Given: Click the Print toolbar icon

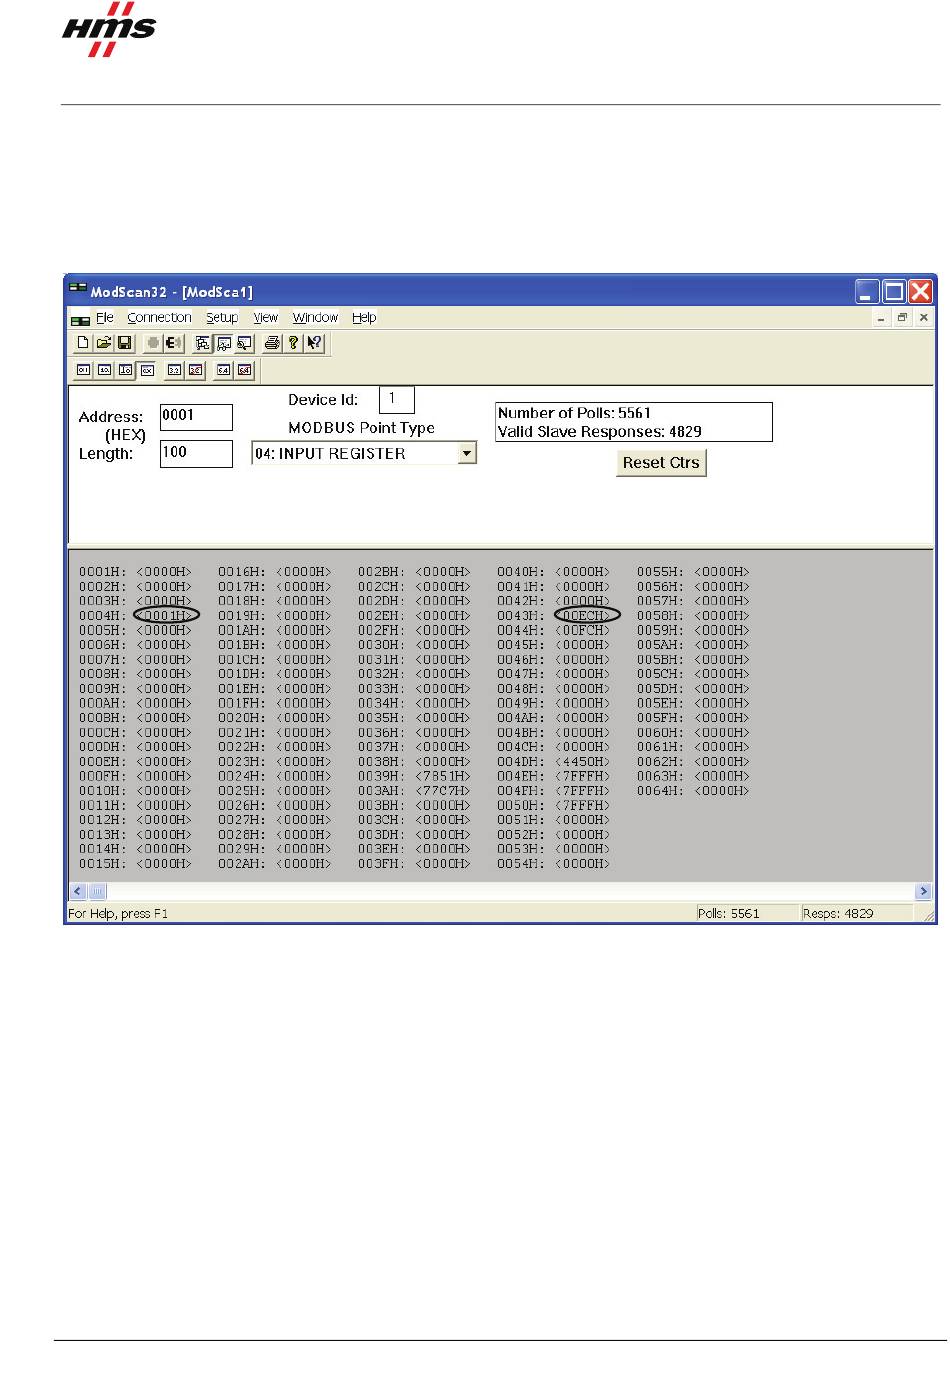Looking at the screenshot, I should [x=272, y=343].
